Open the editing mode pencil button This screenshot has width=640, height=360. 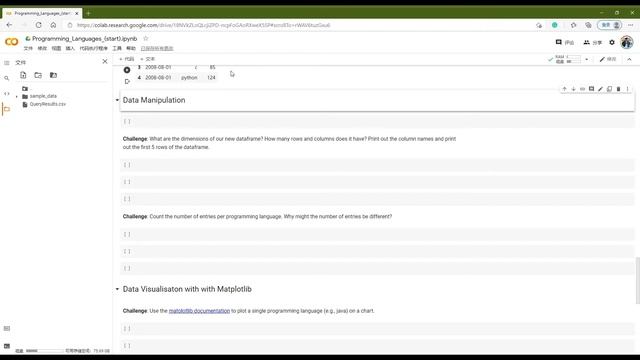click(x=608, y=59)
